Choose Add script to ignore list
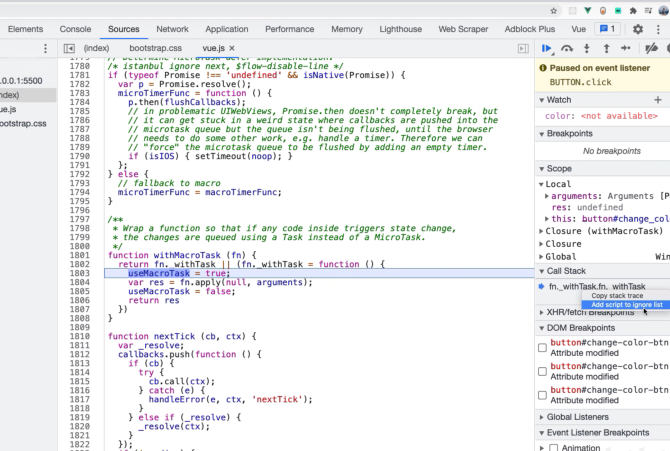The width and height of the screenshot is (670, 451). [x=627, y=305]
